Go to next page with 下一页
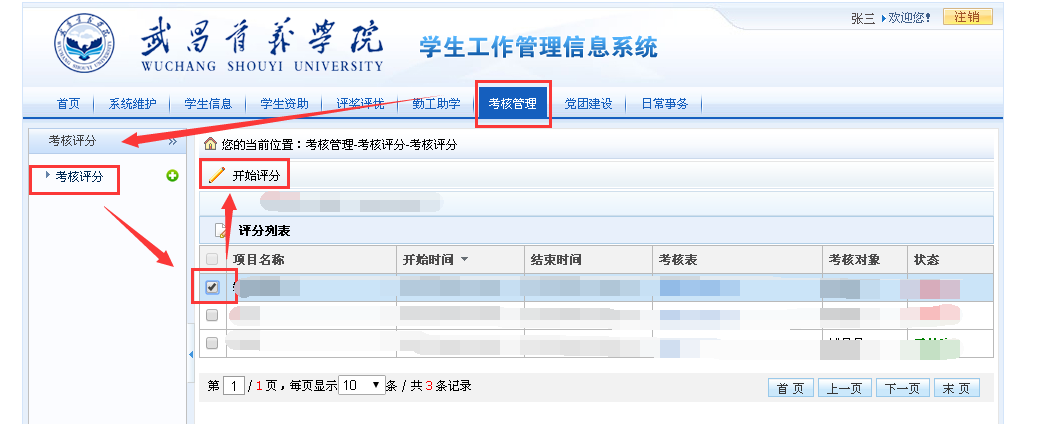The width and height of the screenshot is (1061, 424). pyautogui.click(x=902, y=389)
